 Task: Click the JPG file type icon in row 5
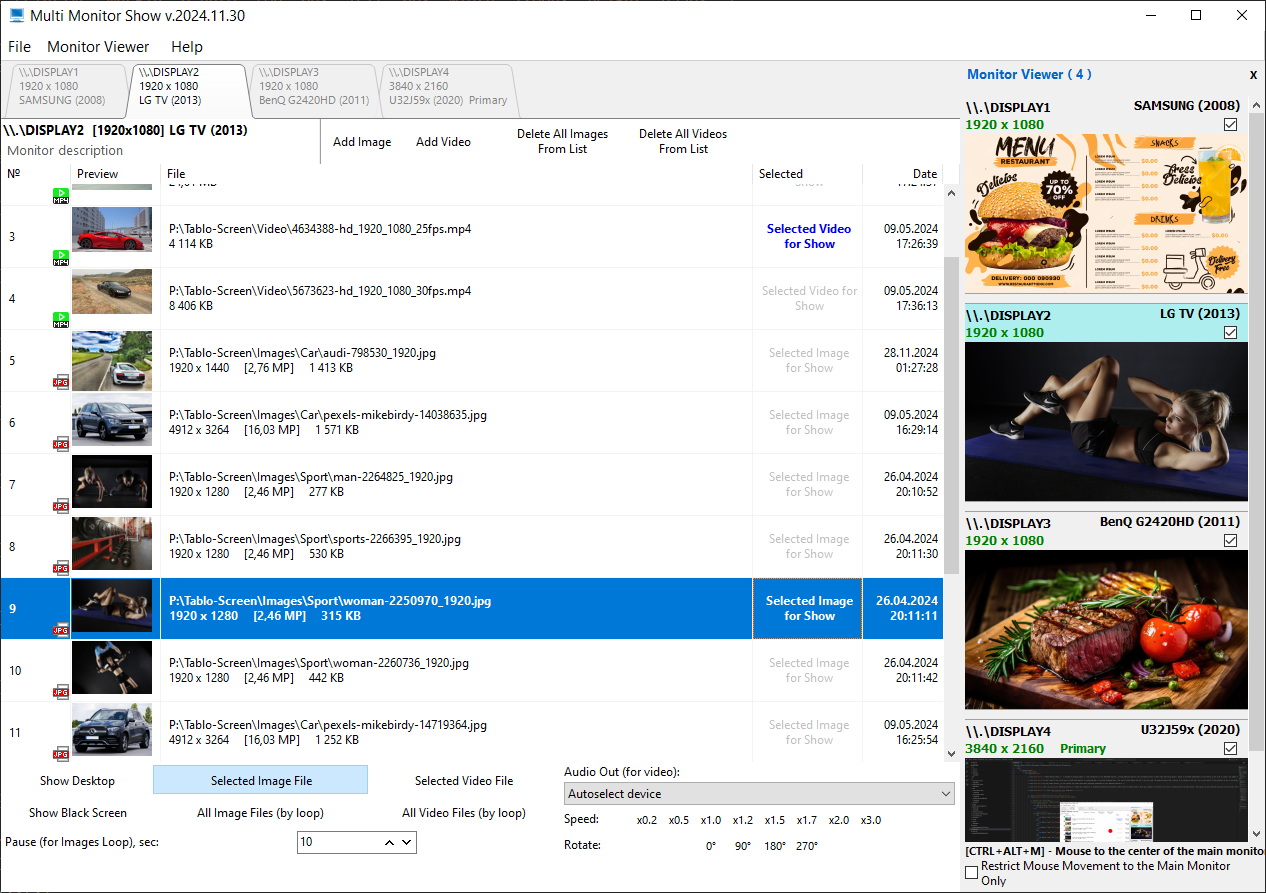[61, 382]
